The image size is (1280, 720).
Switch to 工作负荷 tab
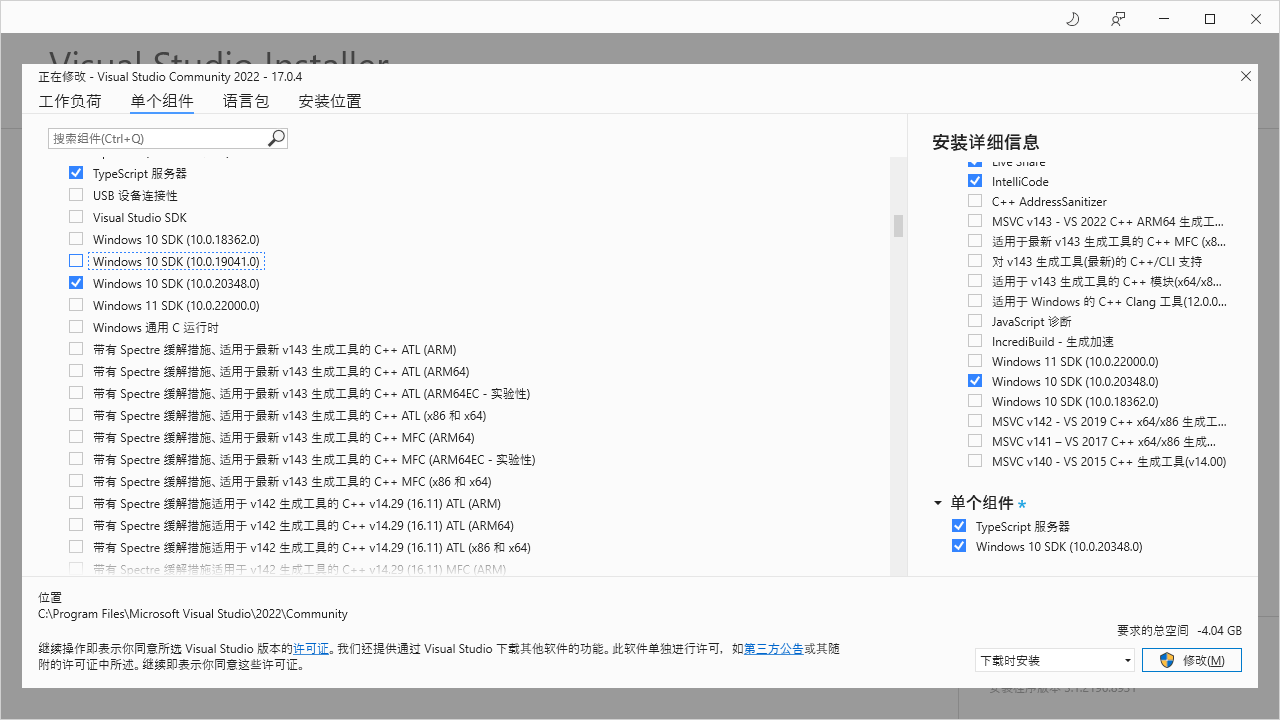tap(70, 101)
